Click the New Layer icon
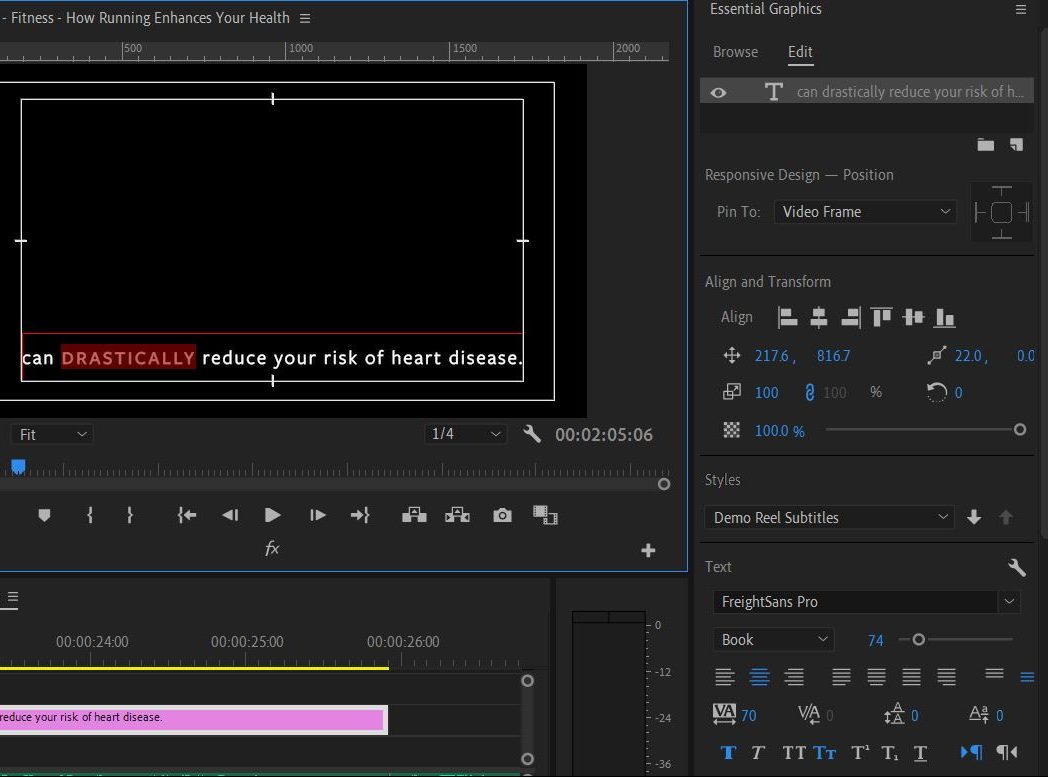1048x777 pixels. tap(1016, 145)
